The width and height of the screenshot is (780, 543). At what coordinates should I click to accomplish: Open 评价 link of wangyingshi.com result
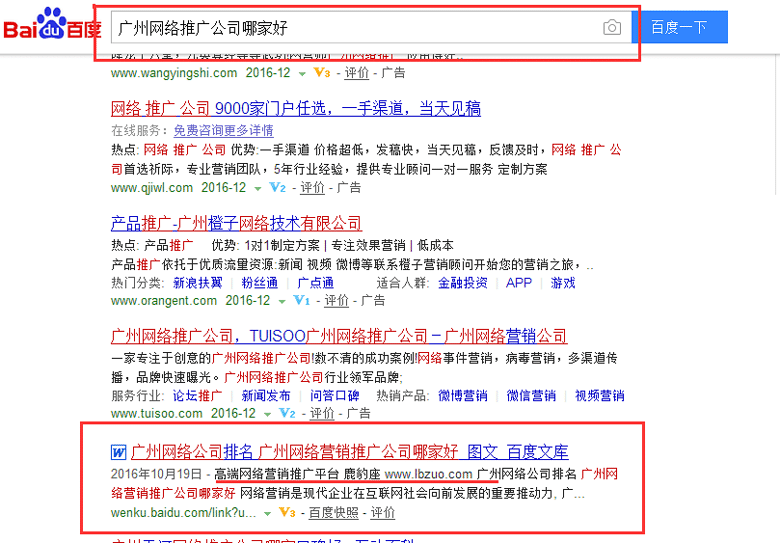pyautogui.click(x=357, y=73)
